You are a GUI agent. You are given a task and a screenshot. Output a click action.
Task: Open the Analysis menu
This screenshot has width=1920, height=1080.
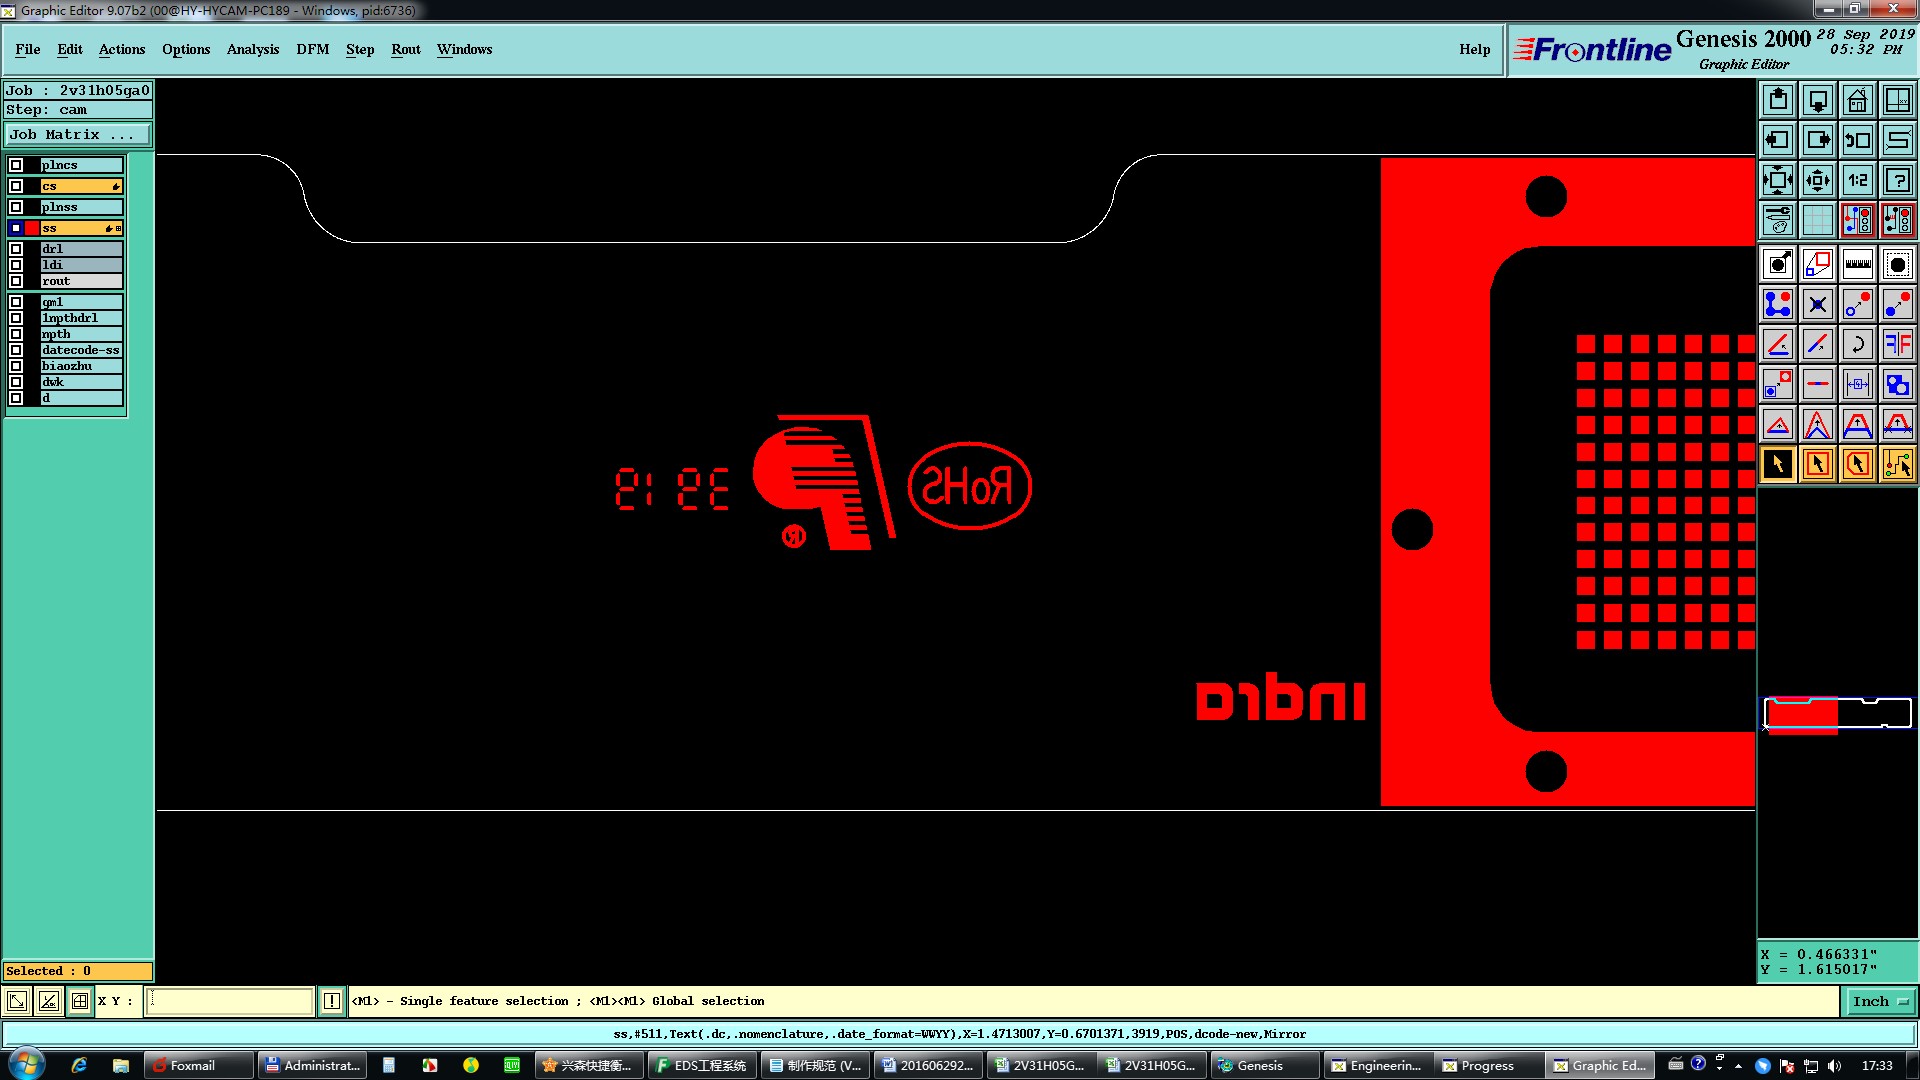(252, 49)
